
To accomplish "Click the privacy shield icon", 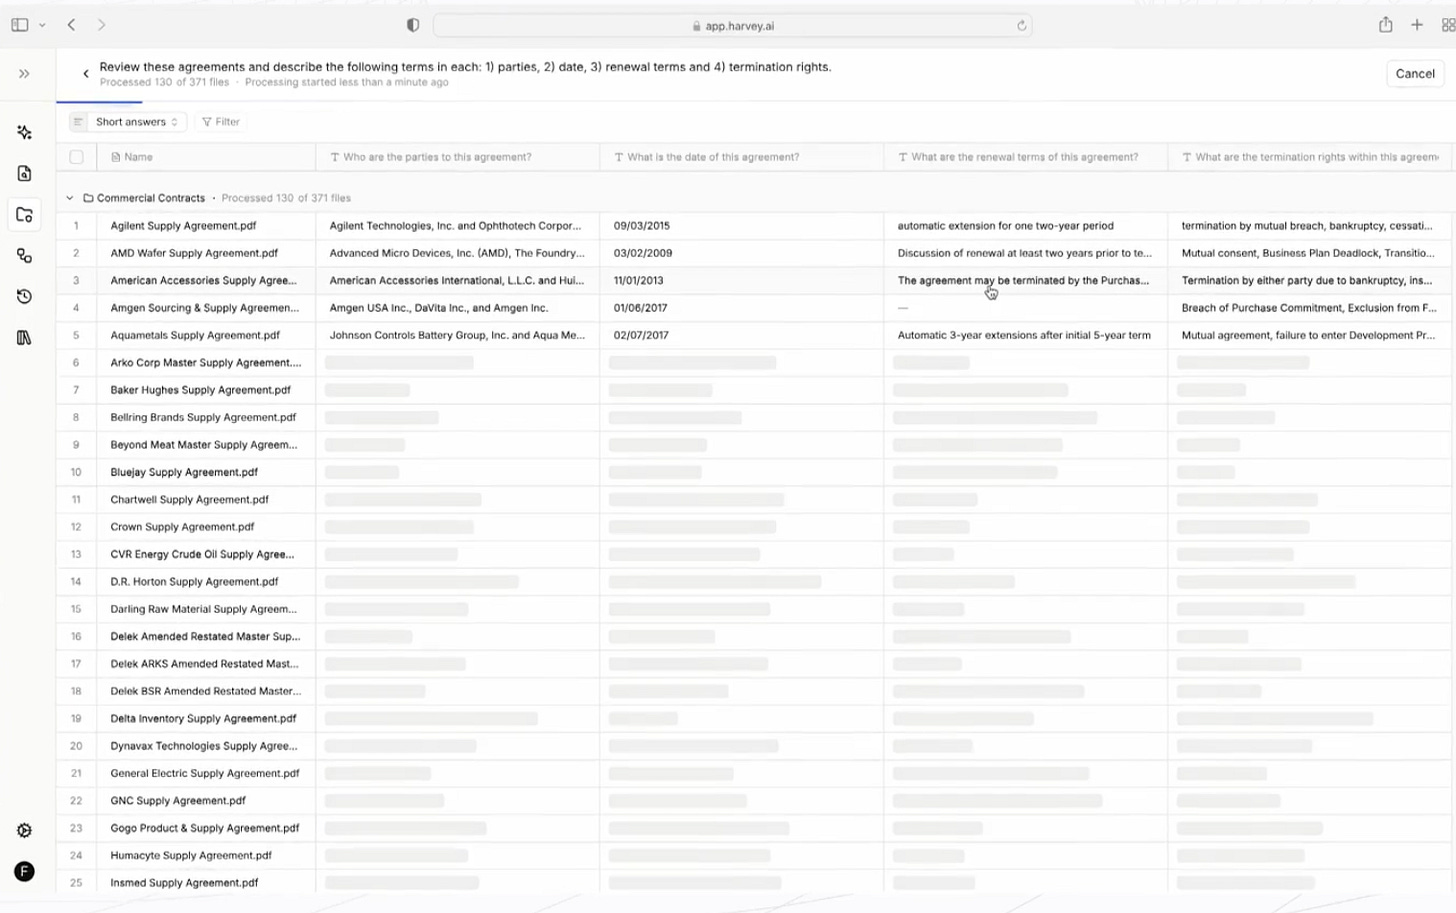I will click(413, 25).
